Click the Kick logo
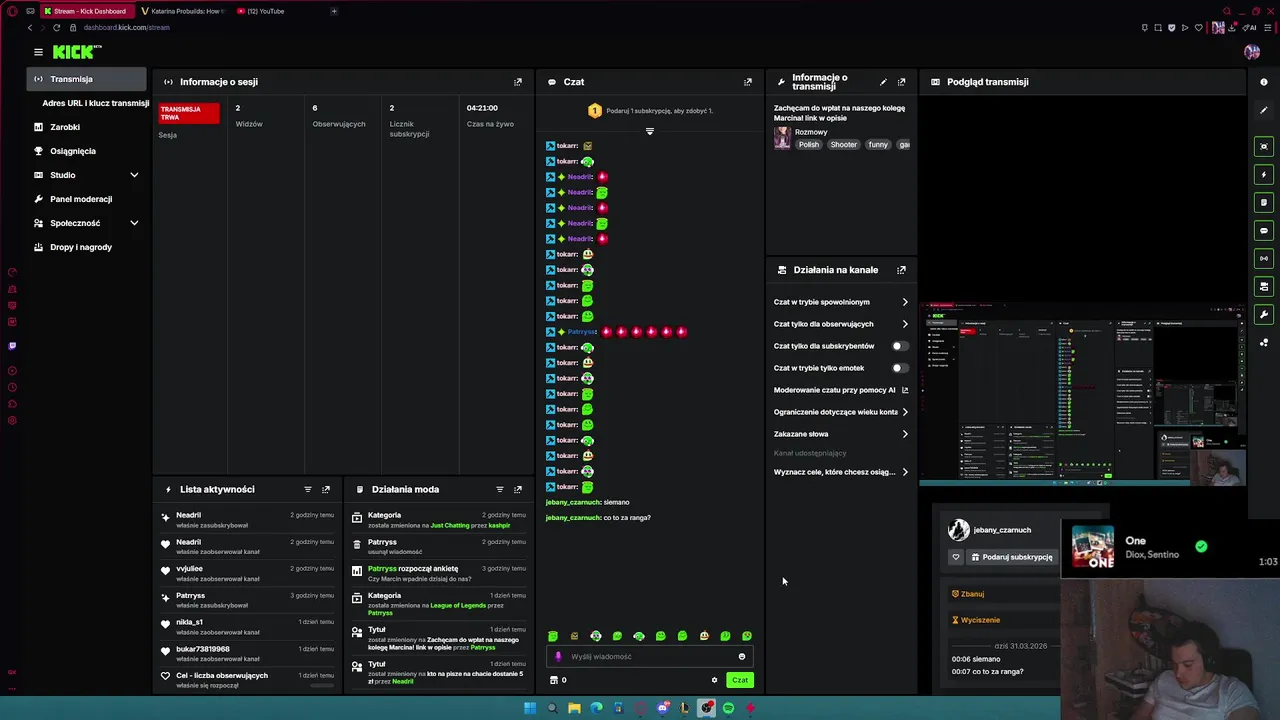 click(77, 52)
